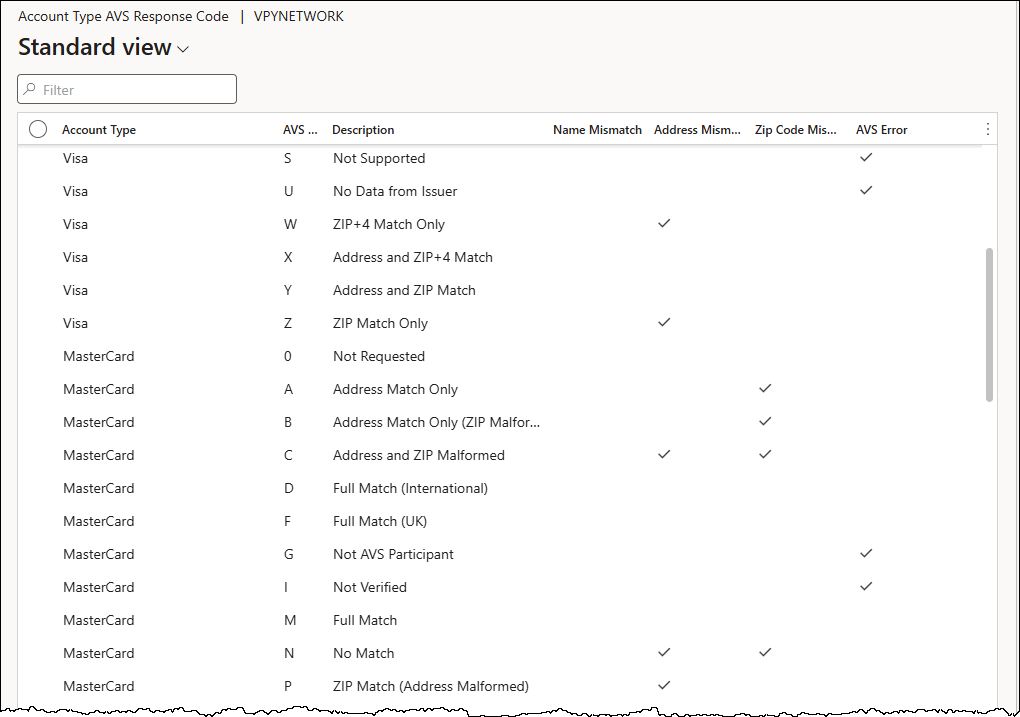Toggle Address Mismatch check for ZIP+4 Match Only
This screenshot has height=717, width=1020.
point(664,223)
